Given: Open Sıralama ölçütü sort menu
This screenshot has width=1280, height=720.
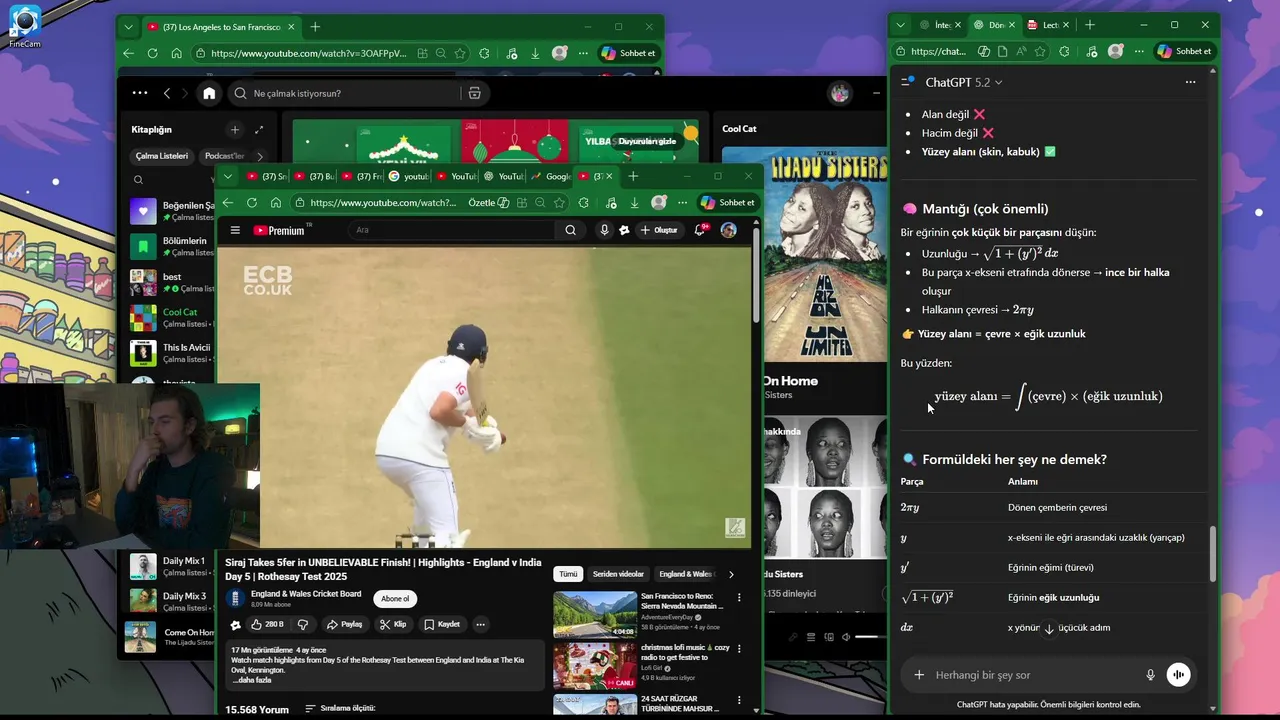Looking at the screenshot, I should [x=339, y=708].
